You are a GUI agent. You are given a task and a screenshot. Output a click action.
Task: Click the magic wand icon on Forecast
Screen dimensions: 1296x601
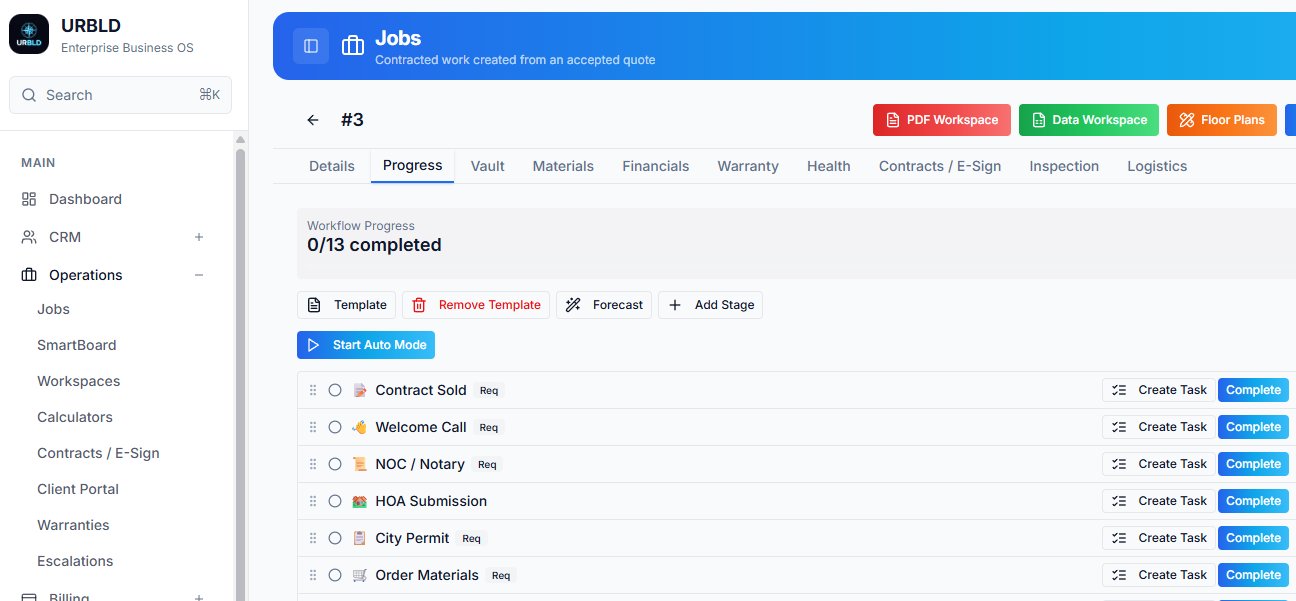click(x=573, y=305)
